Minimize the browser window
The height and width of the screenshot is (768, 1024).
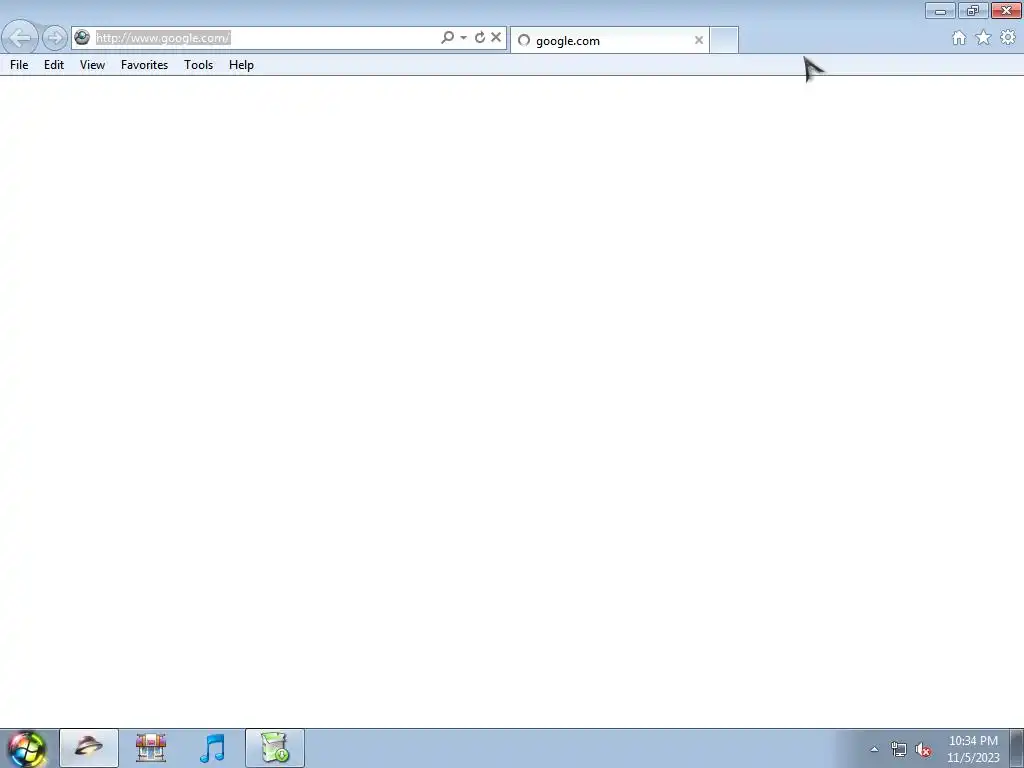point(940,10)
